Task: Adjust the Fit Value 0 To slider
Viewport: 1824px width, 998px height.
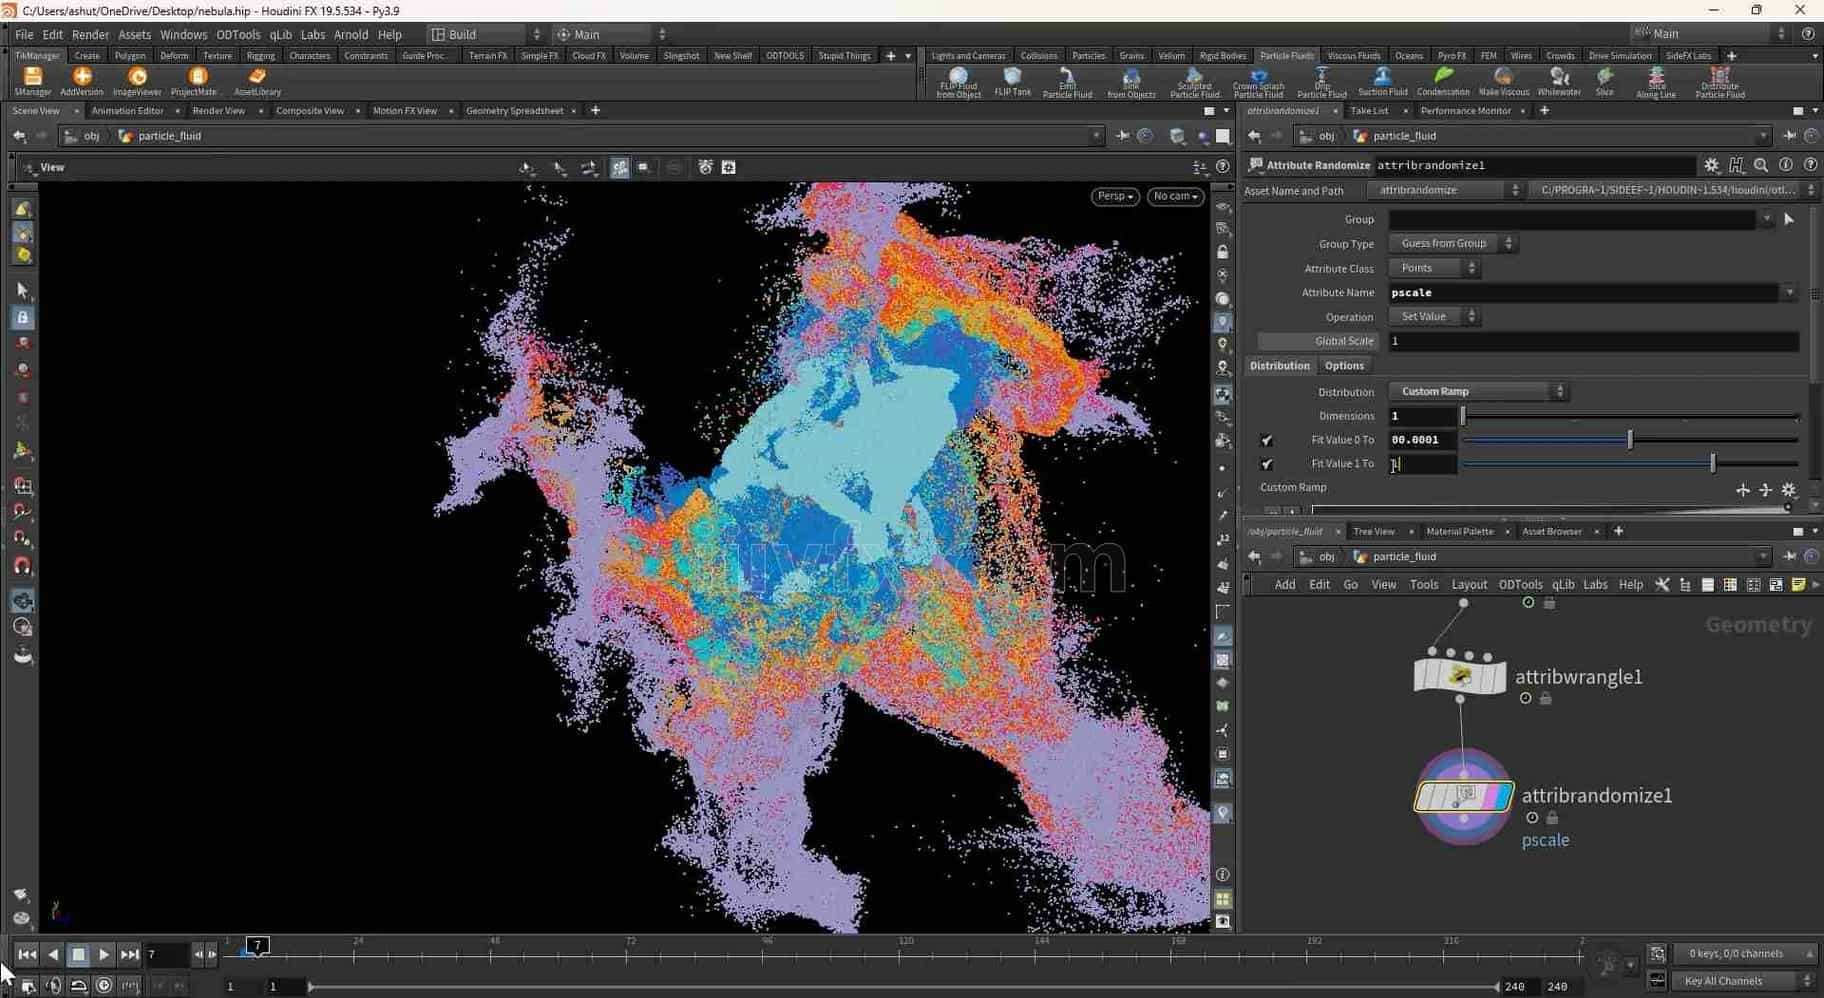Action: click(1630, 439)
